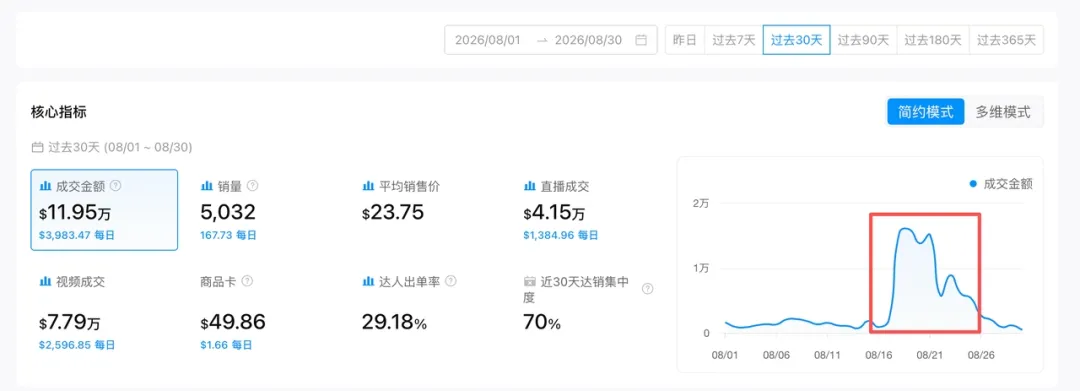Select the 成交金额 metric card
This screenshot has height=391, width=1080.
(x=104, y=210)
